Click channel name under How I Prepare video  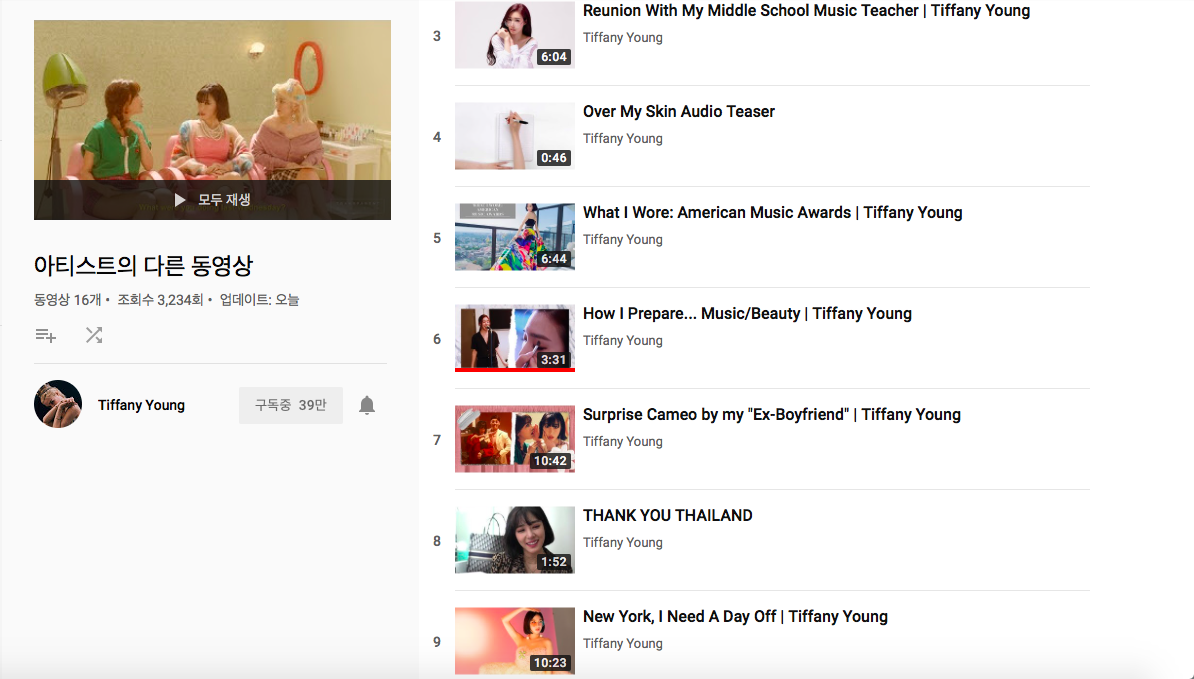(x=623, y=340)
